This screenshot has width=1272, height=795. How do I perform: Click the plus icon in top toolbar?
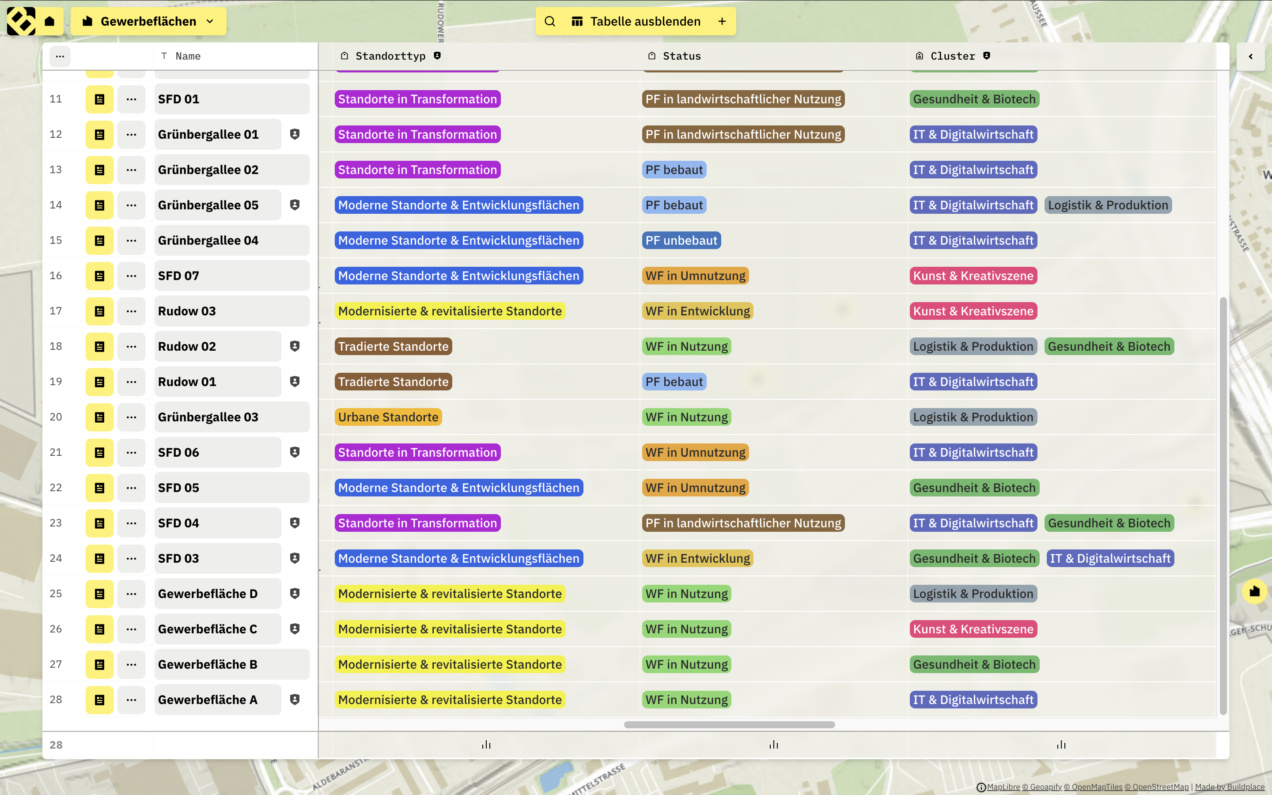[722, 21]
